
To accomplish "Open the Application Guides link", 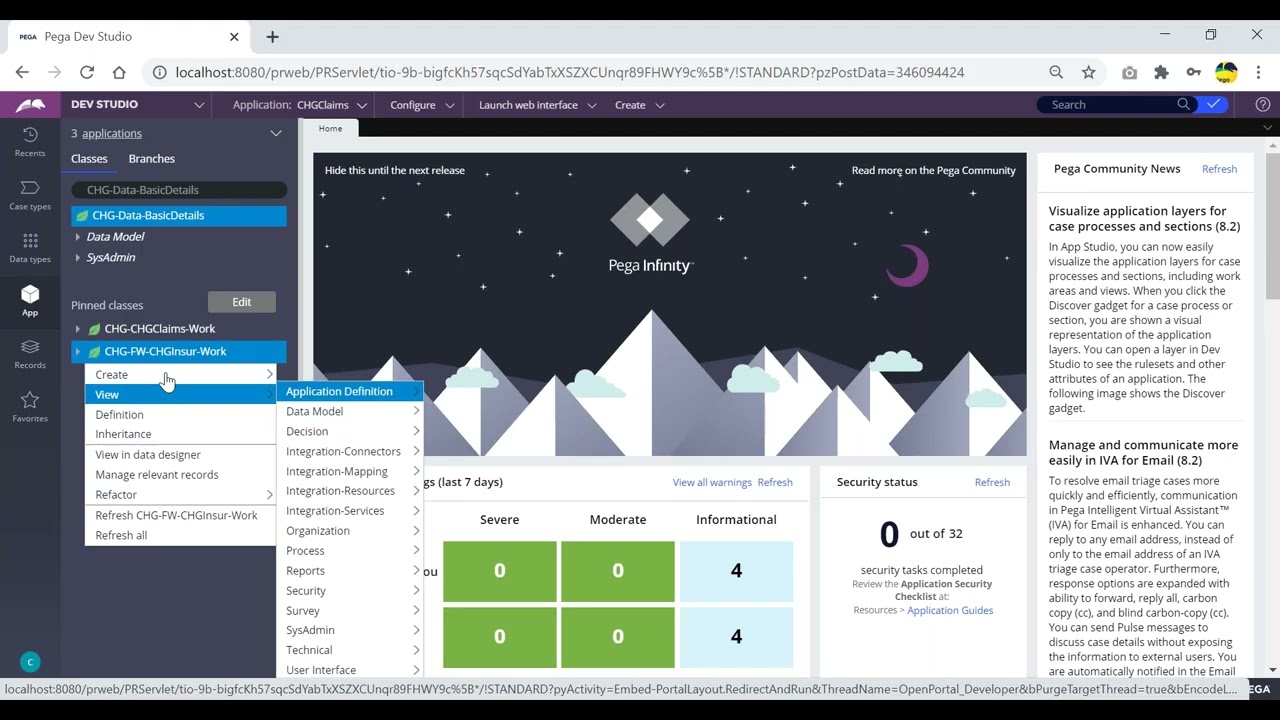I will pos(950,610).
